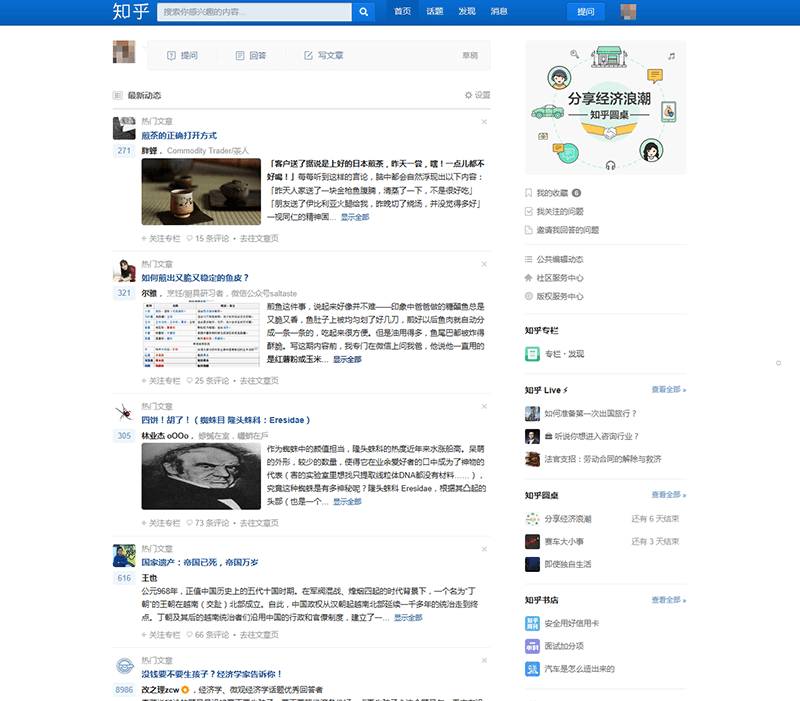800x701 pixels.
Task: Expand 显示全部 for the 煎茶 article
Action: coord(355,217)
